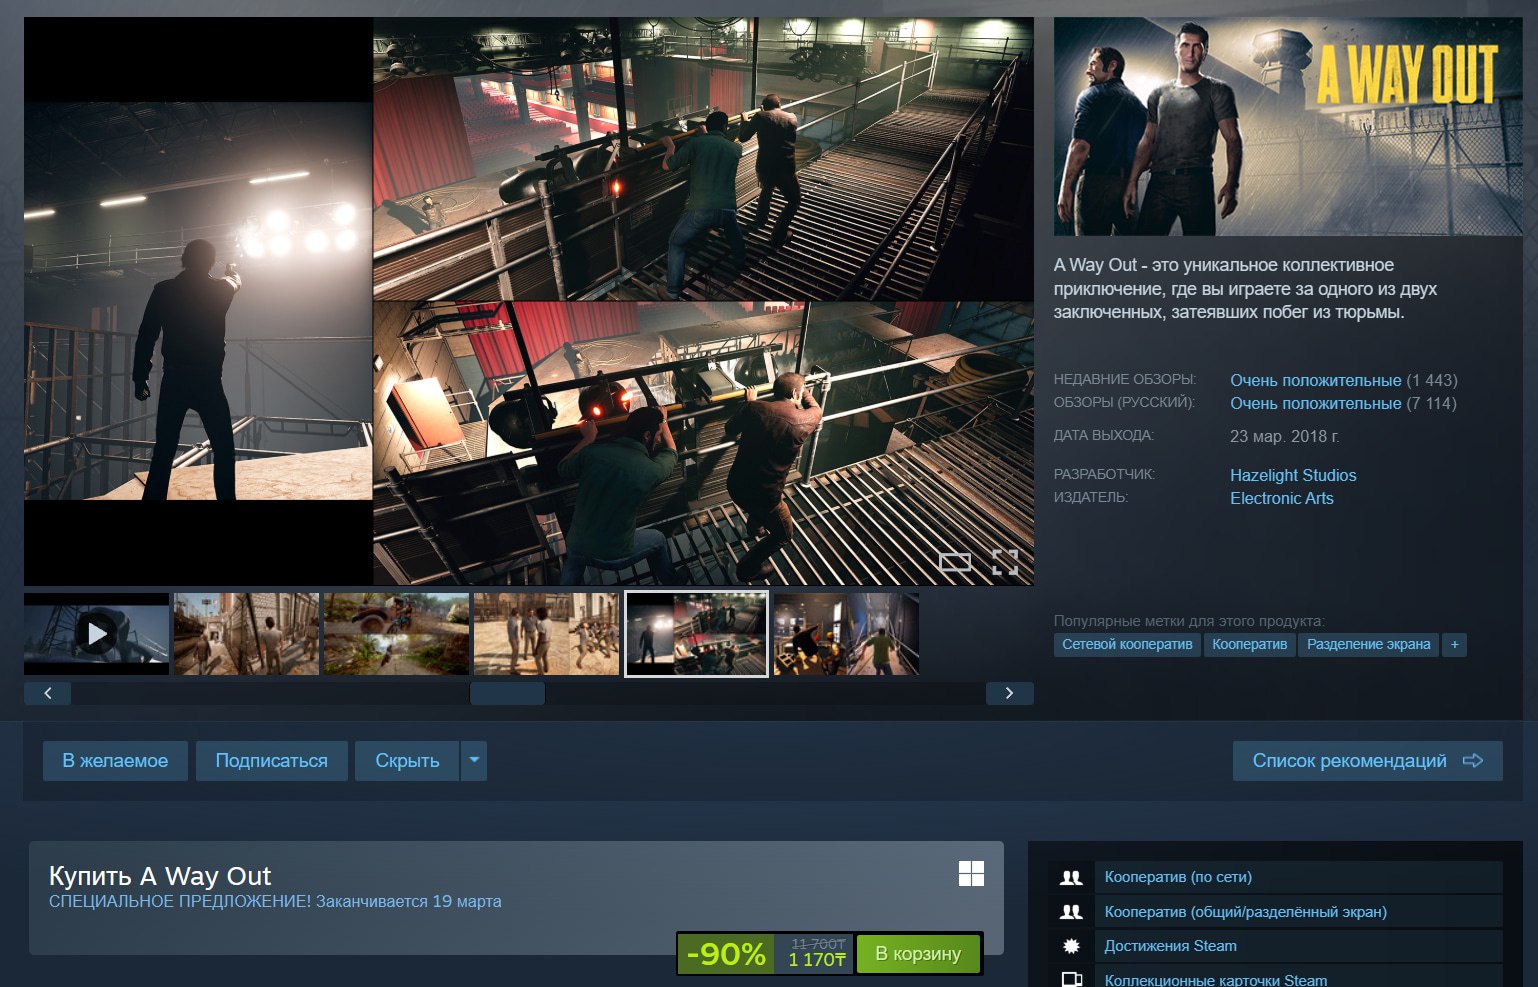
Task: Click the Windows platform icon
Action: click(971, 874)
